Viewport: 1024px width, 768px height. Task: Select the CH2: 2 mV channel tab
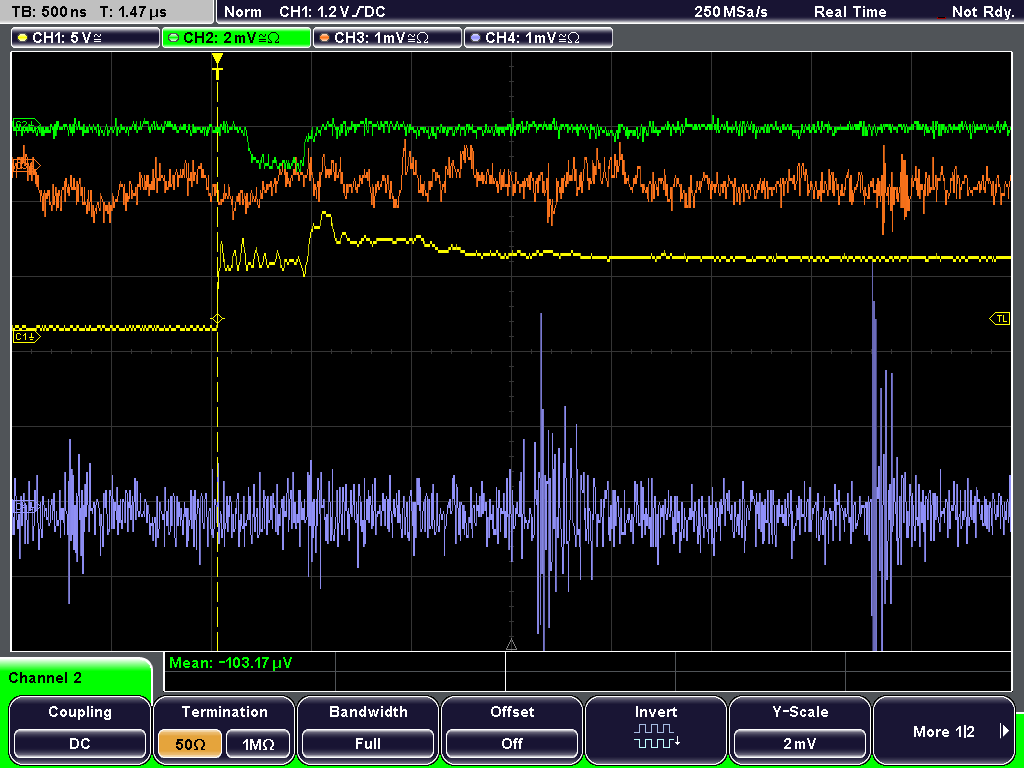(236, 37)
